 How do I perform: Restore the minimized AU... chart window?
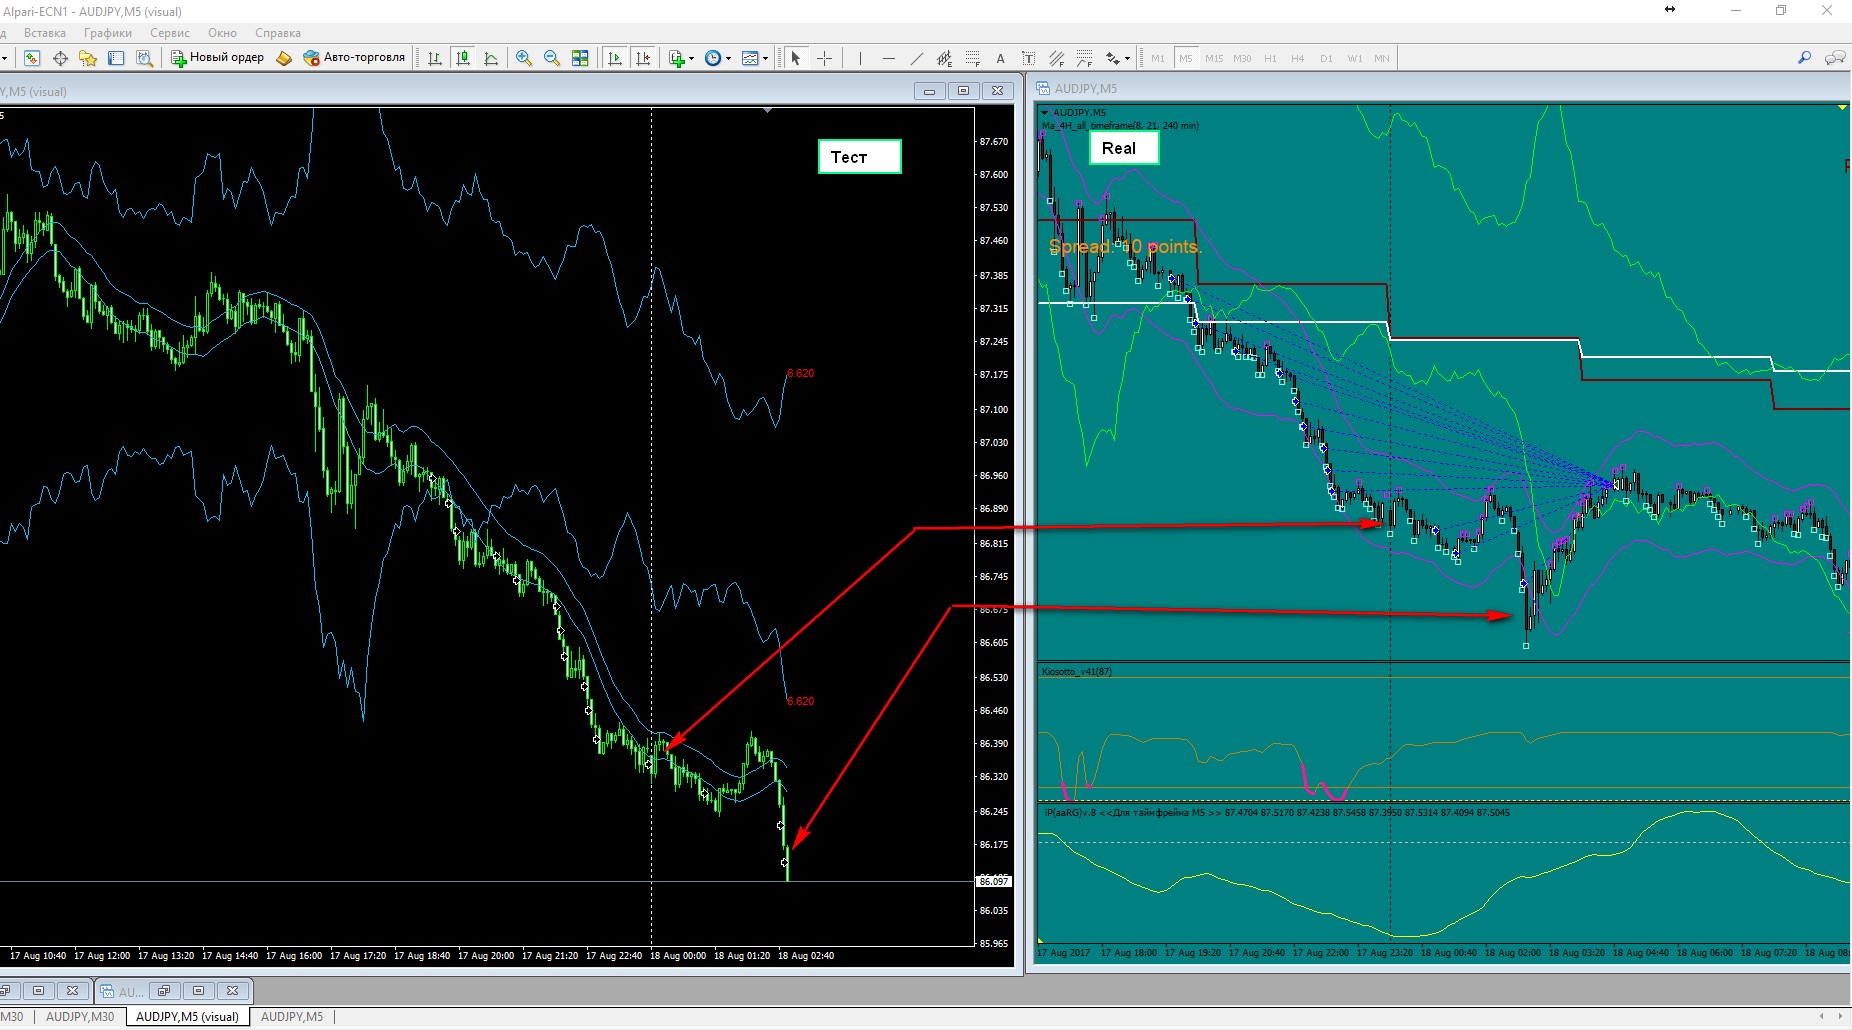tap(164, 991)
